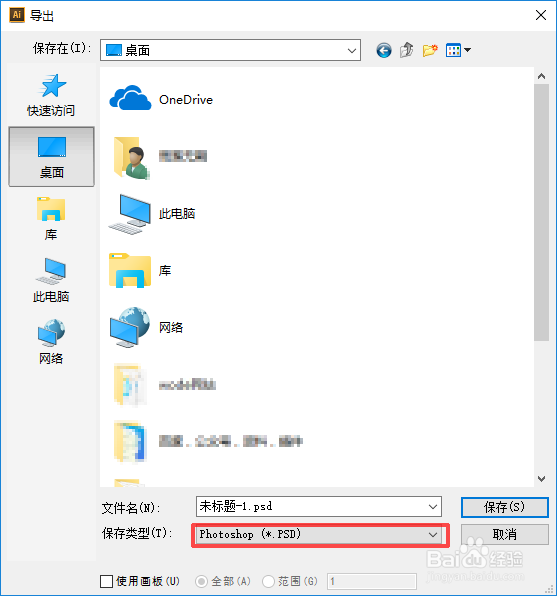This screenshot has width=557, height=596.
Task: Open the 文件名 dropdown arrow
Action: 433,507
